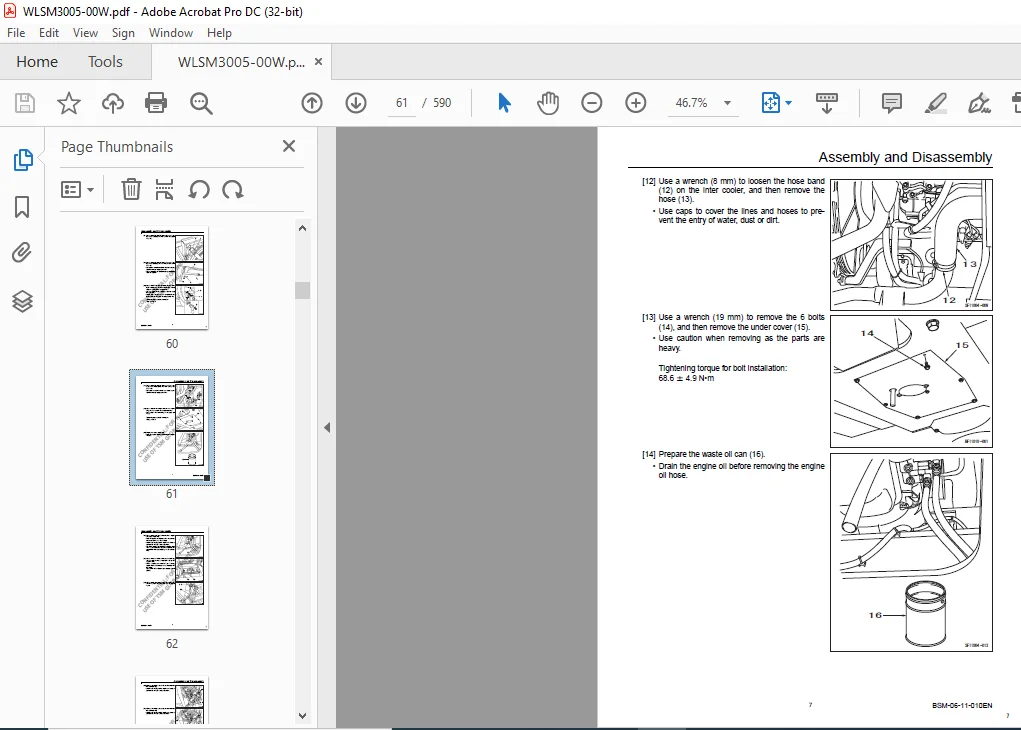Image resolution: width=1021 pixels, height=730 pixels.
Task: Close the Page Thumbnails panel
Action: pos(289,146)
